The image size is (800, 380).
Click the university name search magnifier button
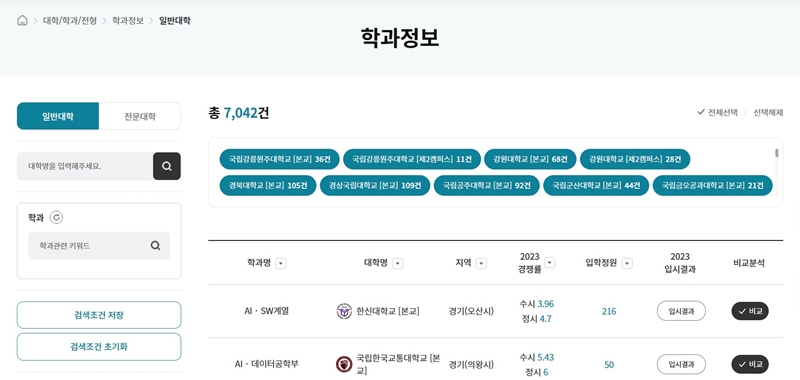[167, 166]
